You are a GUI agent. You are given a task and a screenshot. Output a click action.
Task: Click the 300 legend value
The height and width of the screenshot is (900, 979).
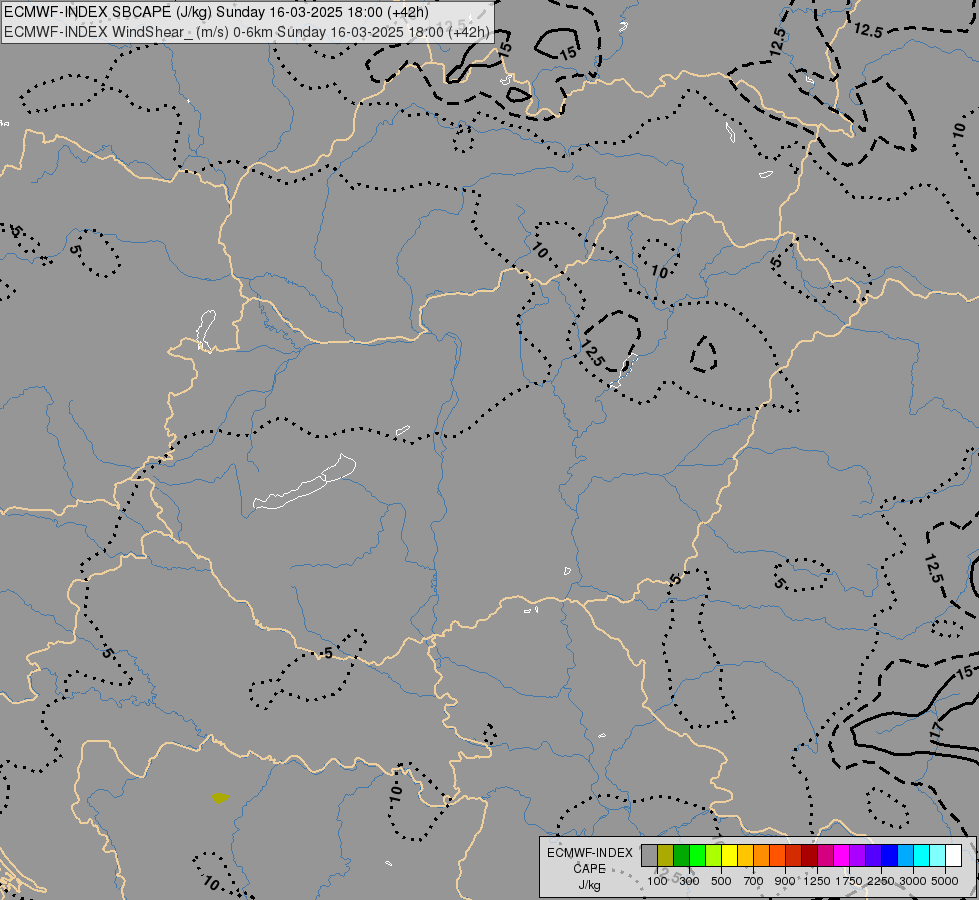click(689, 881)
